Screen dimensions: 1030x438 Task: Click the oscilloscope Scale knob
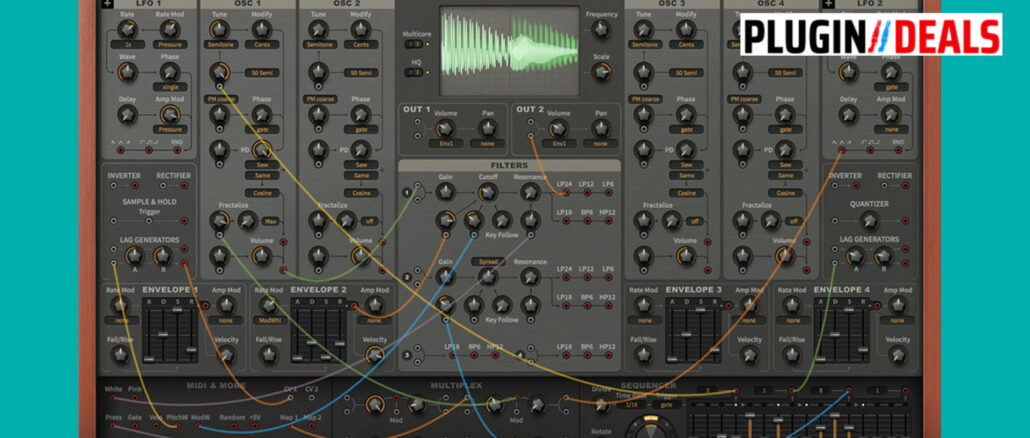click(x=600, y=72)
